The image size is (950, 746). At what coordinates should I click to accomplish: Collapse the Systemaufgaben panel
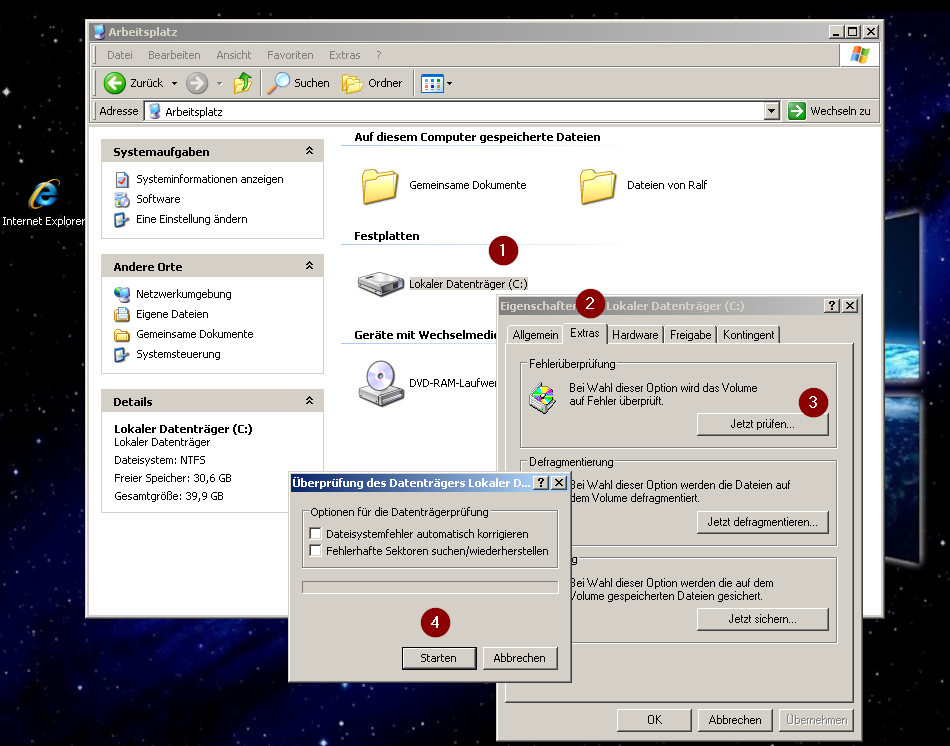[x=310, y=151]
